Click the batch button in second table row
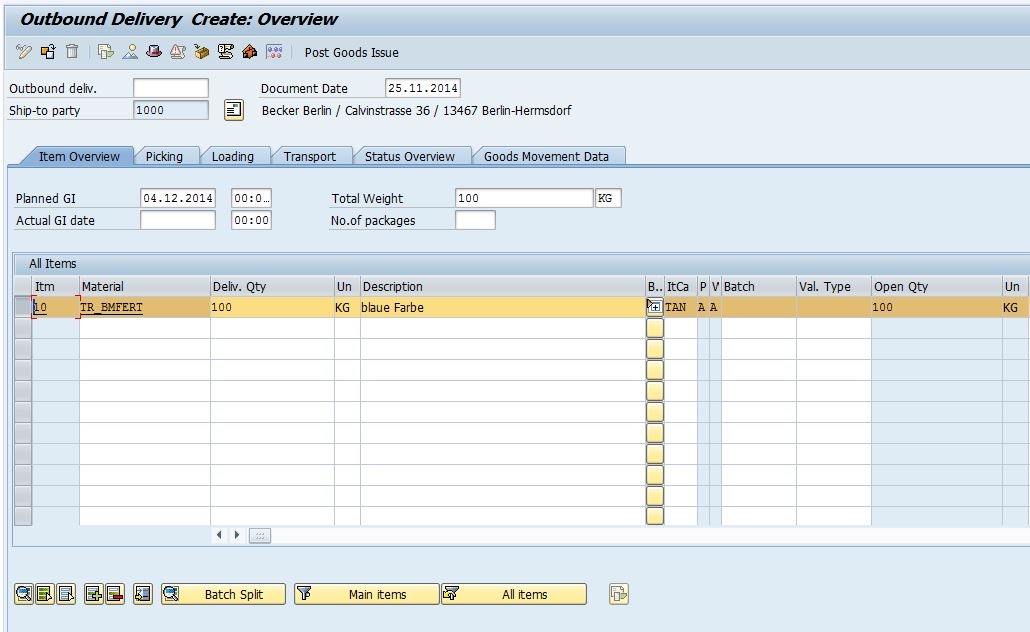 [x=654, y=328]
